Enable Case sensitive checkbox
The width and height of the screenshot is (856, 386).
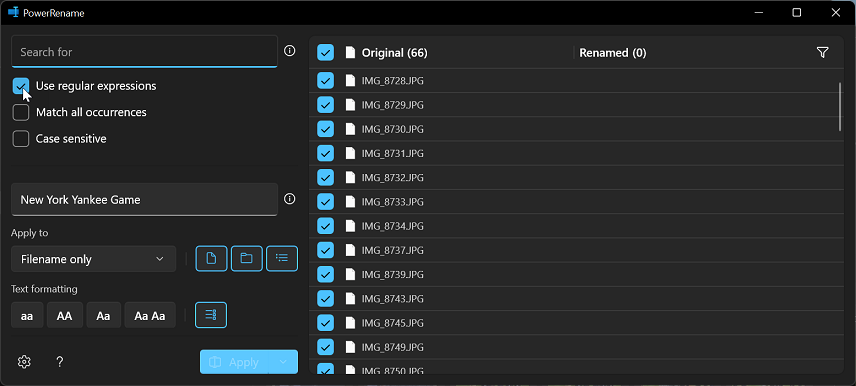click(21, 139)
